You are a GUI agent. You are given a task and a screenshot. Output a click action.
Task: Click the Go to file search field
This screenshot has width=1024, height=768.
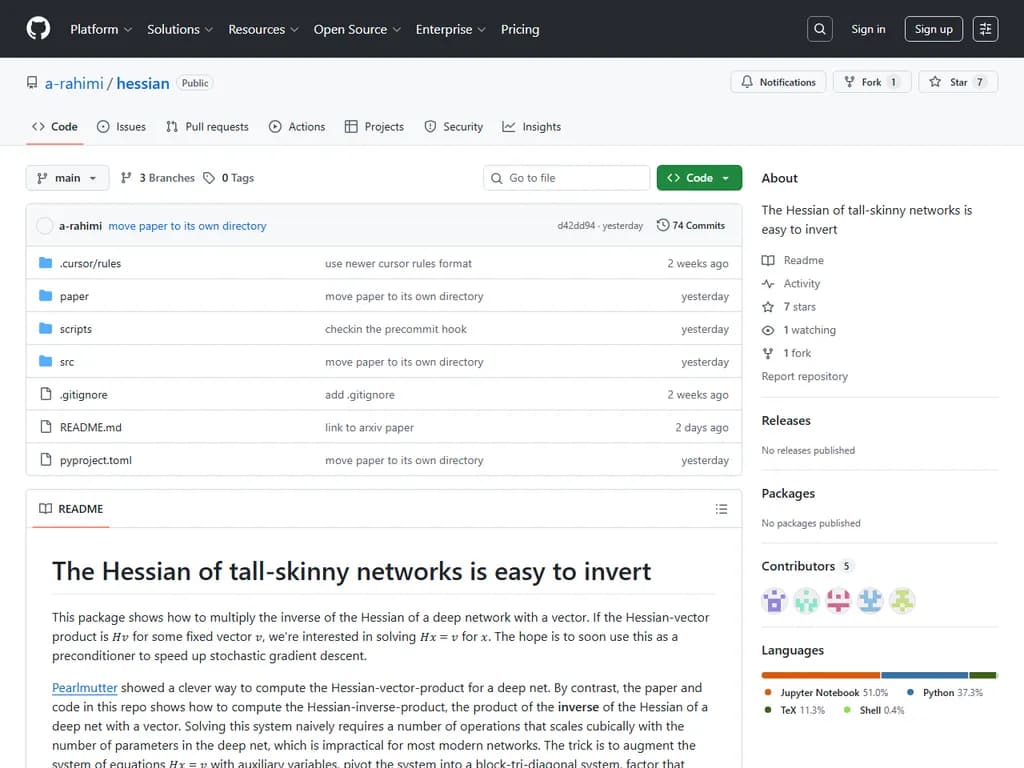(567, 178)
